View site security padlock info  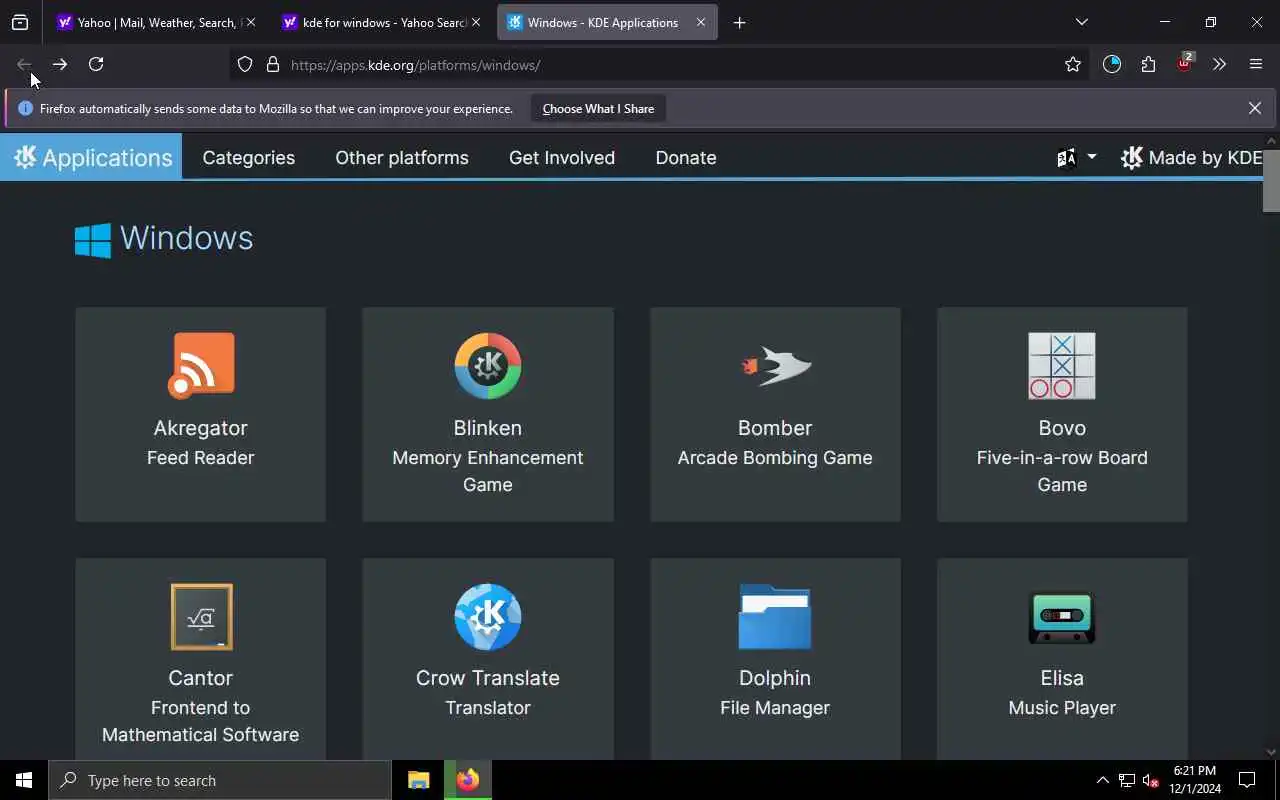[x=272, y=64]
